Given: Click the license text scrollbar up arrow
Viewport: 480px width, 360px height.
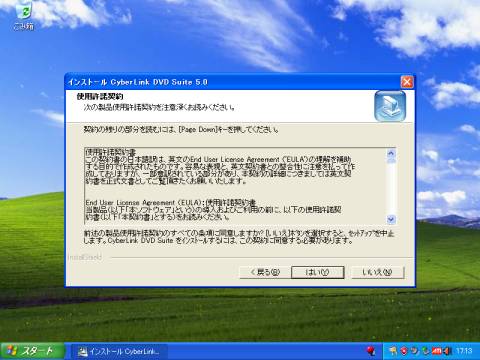Looking at the screenshot, I should (391, 153).
